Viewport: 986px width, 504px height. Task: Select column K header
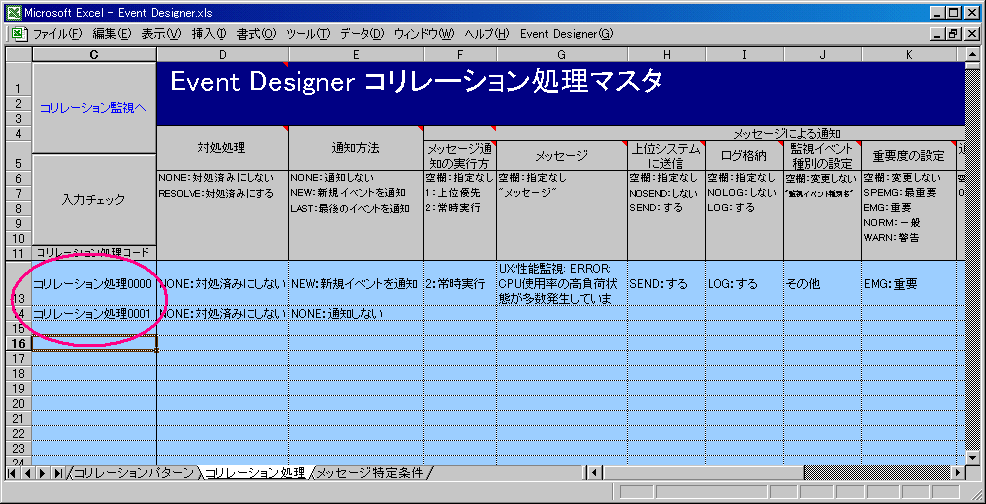pos(909,55)
